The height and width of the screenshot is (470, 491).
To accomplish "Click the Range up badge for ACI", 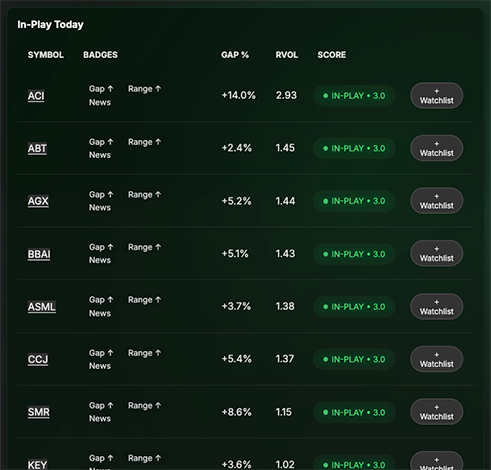I will 144,89.
